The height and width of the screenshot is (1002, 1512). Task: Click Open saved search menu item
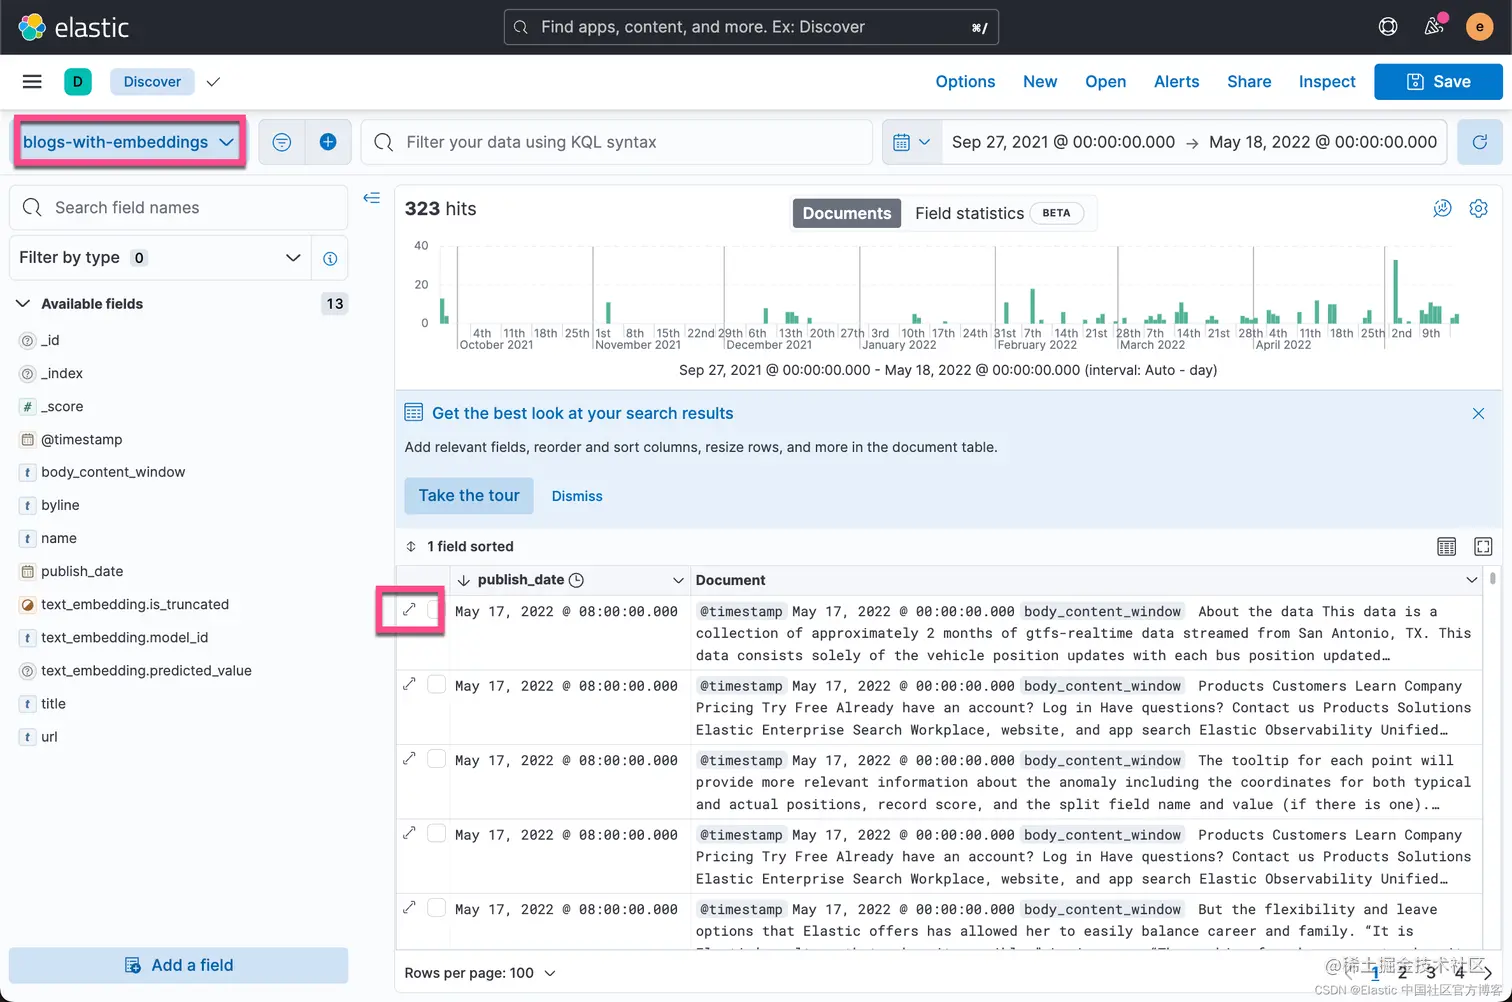point(1105,82)
